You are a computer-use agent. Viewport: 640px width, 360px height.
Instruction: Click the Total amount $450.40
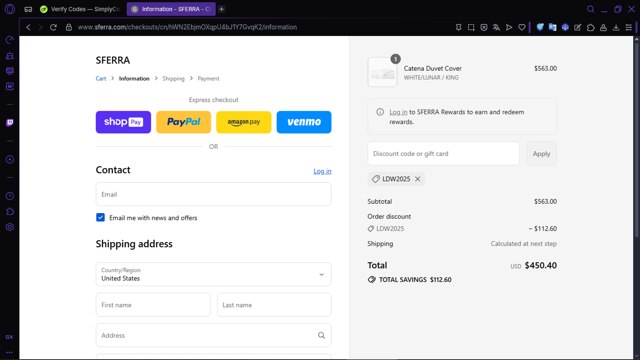(x=540, y=265)
